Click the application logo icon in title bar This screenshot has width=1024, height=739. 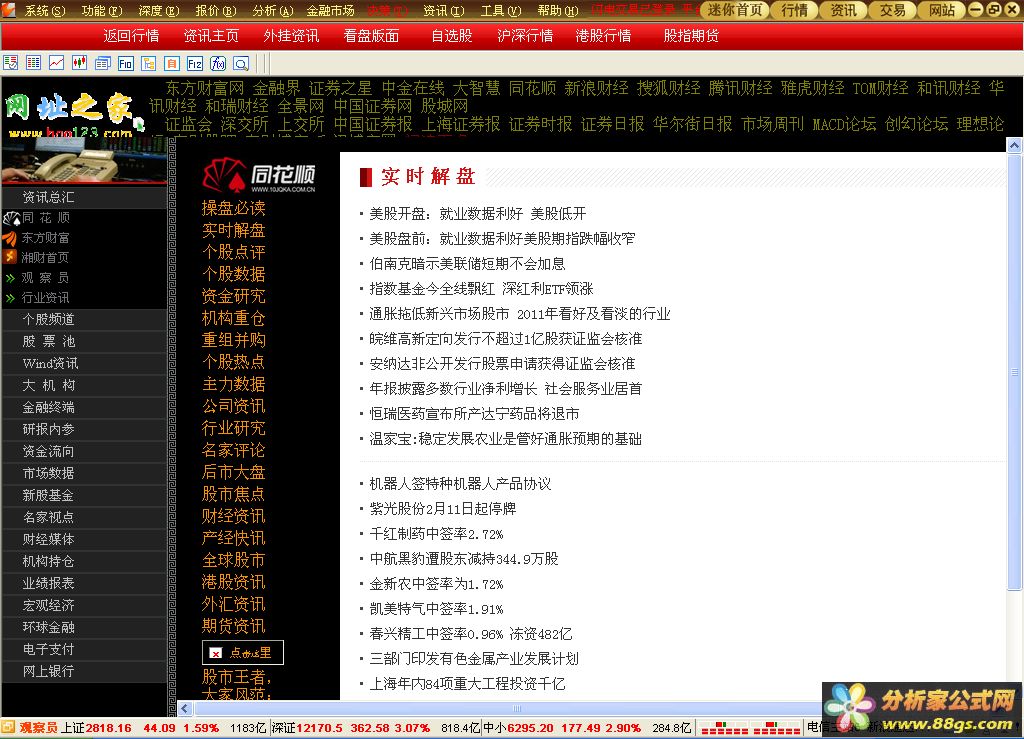8,10
